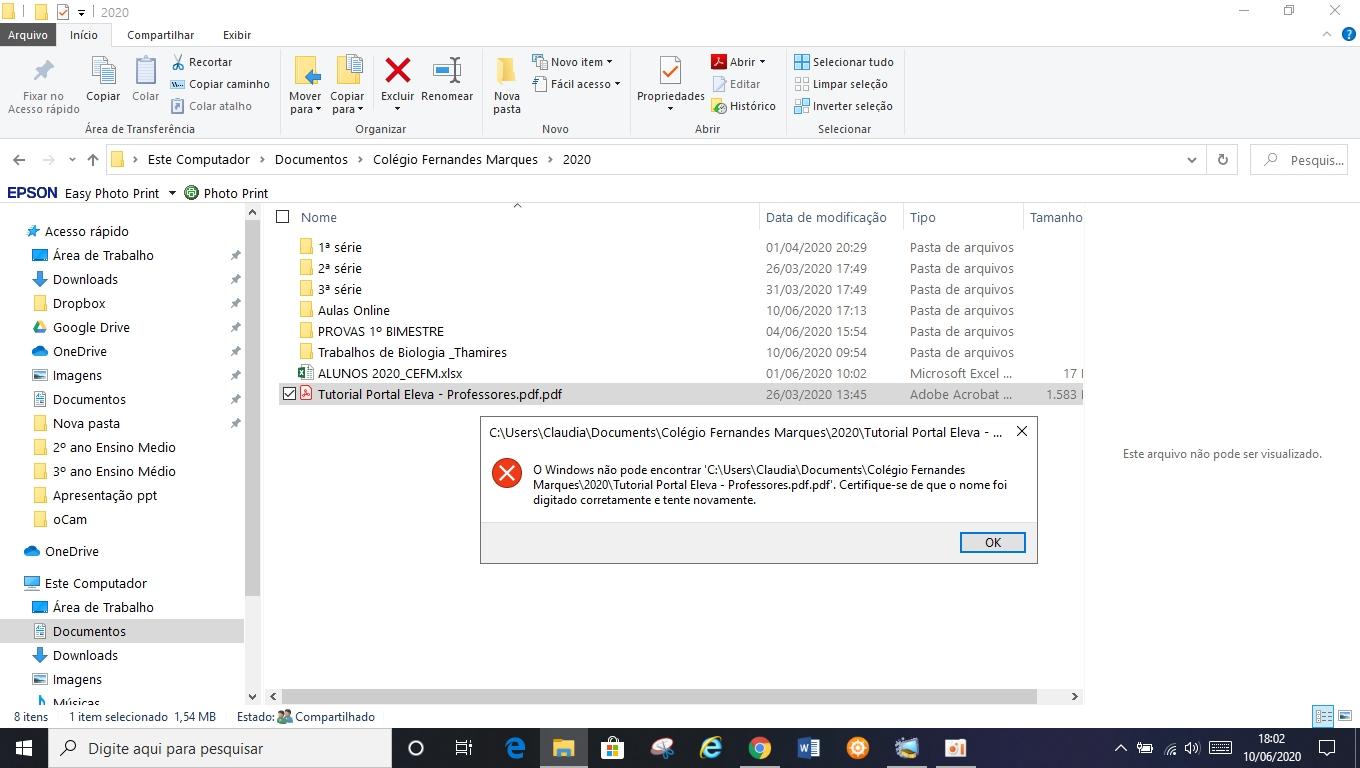Viewport: 1360px width, 768px height.
Task: Click Documentos in the address breadcrumb
Action: 311,159
